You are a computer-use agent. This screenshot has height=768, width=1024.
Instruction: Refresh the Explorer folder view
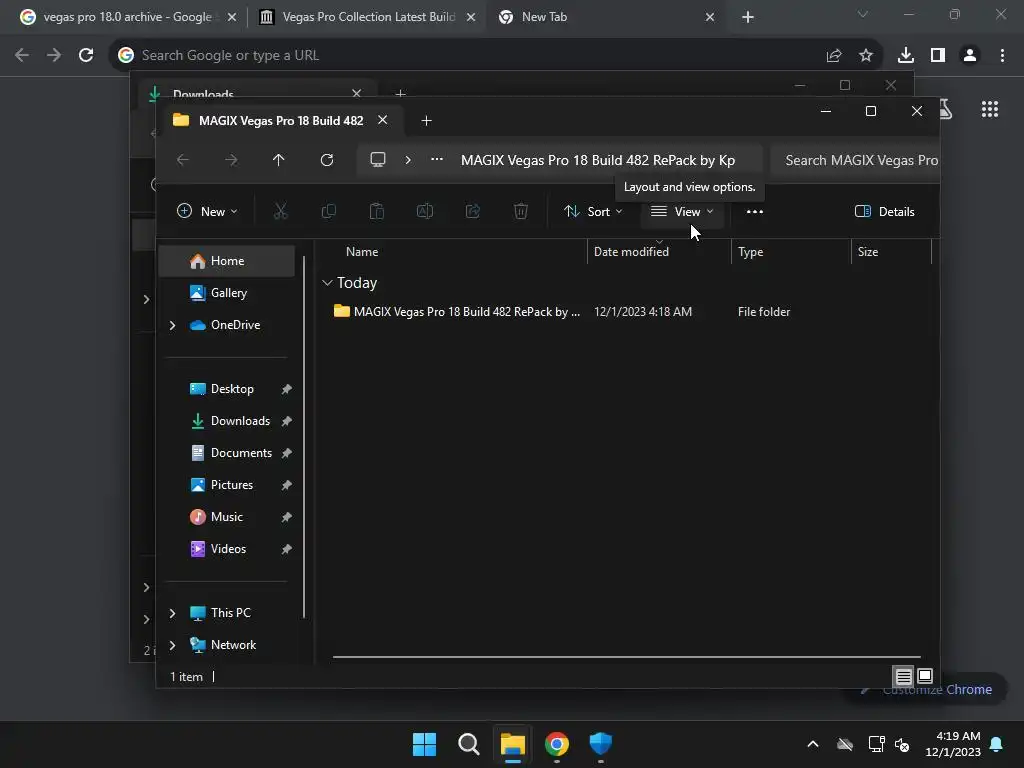(x=327, y=160)
